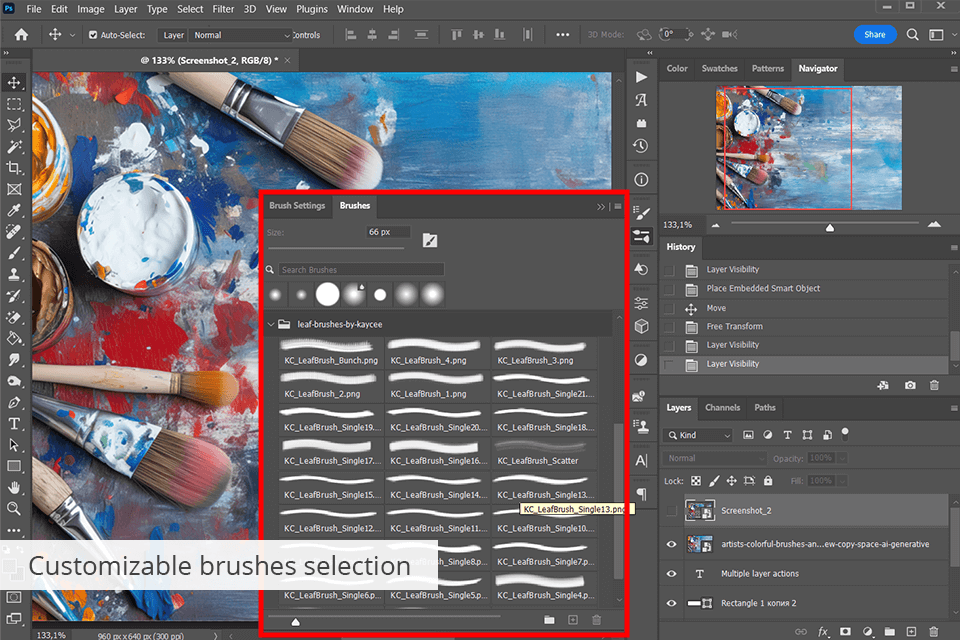Show the Screenshot_2 layer visibility
Viewport: 960px width, 640px height.
pos(671,511)
